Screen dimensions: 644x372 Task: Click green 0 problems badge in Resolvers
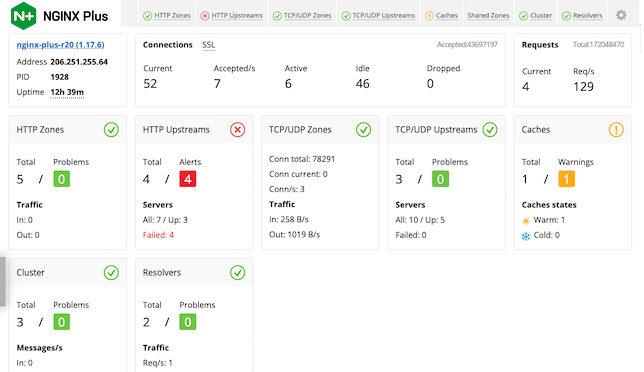coord(188,322)
